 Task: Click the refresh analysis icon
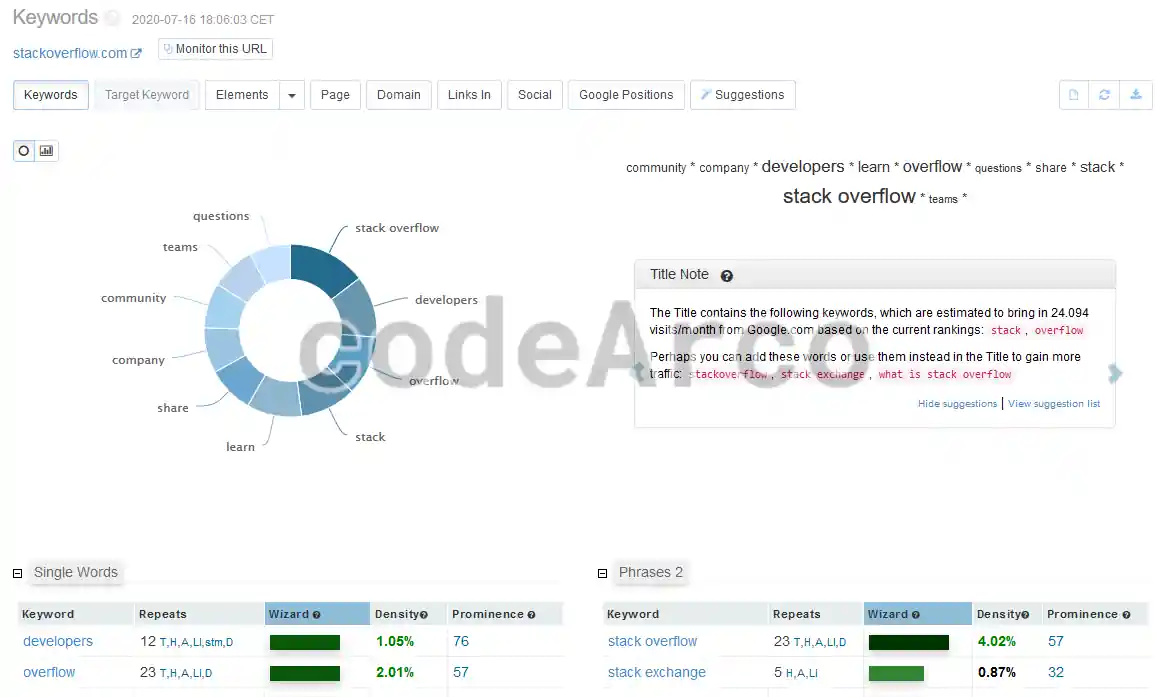click(1104, 95)
